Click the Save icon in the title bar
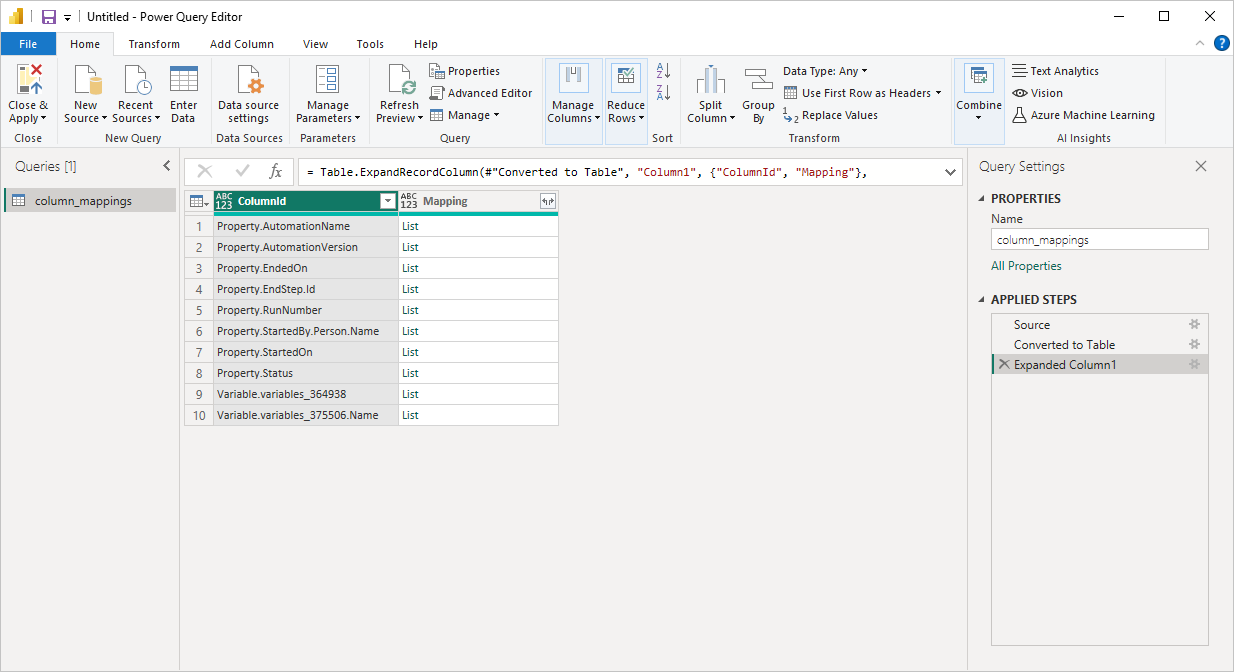Viewport: 1234px width, 672px height. (48, 17)
